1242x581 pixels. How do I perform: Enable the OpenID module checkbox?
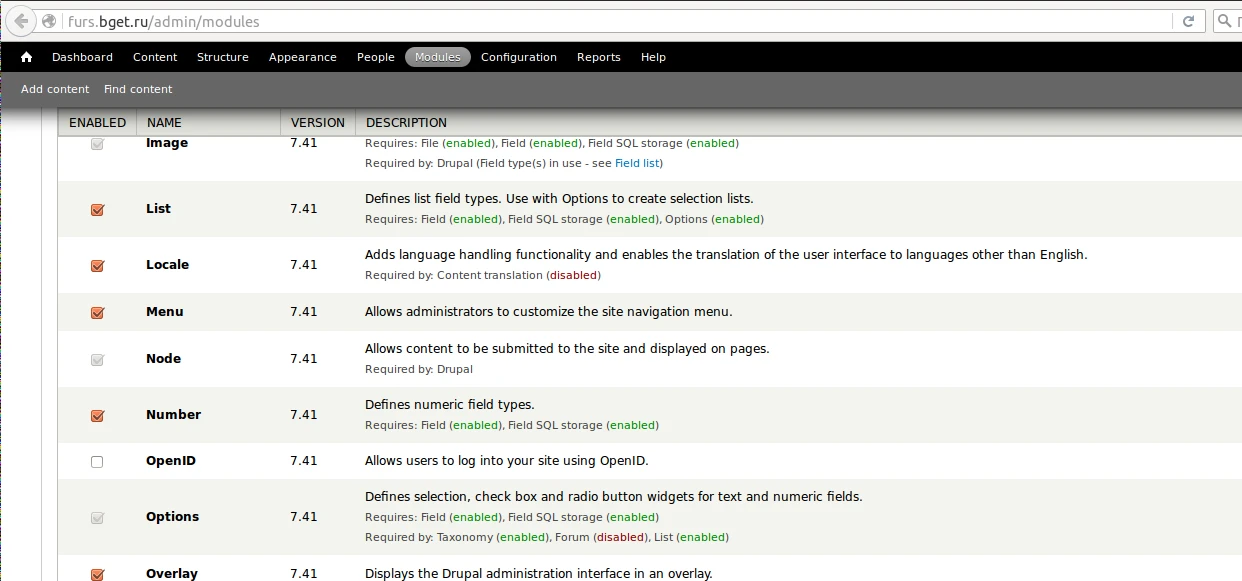(x=97, y=462)
